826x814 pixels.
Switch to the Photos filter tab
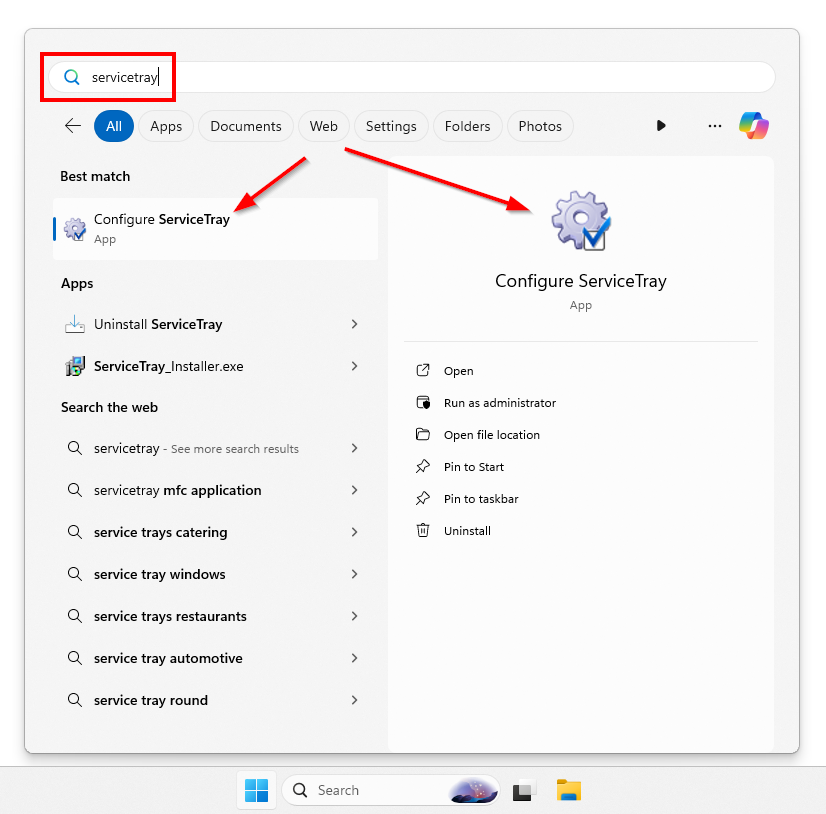coord(540,126)
